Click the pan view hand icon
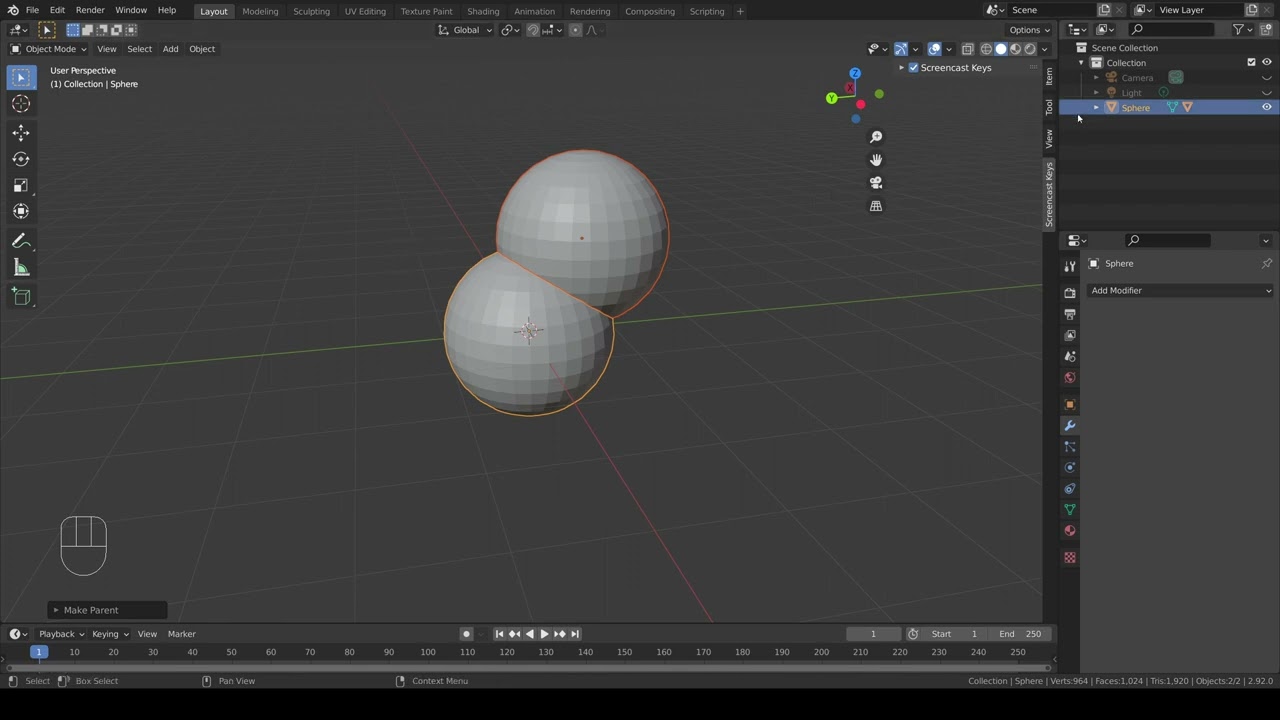Screen dimensions: 1280x720 coord(876,160)
